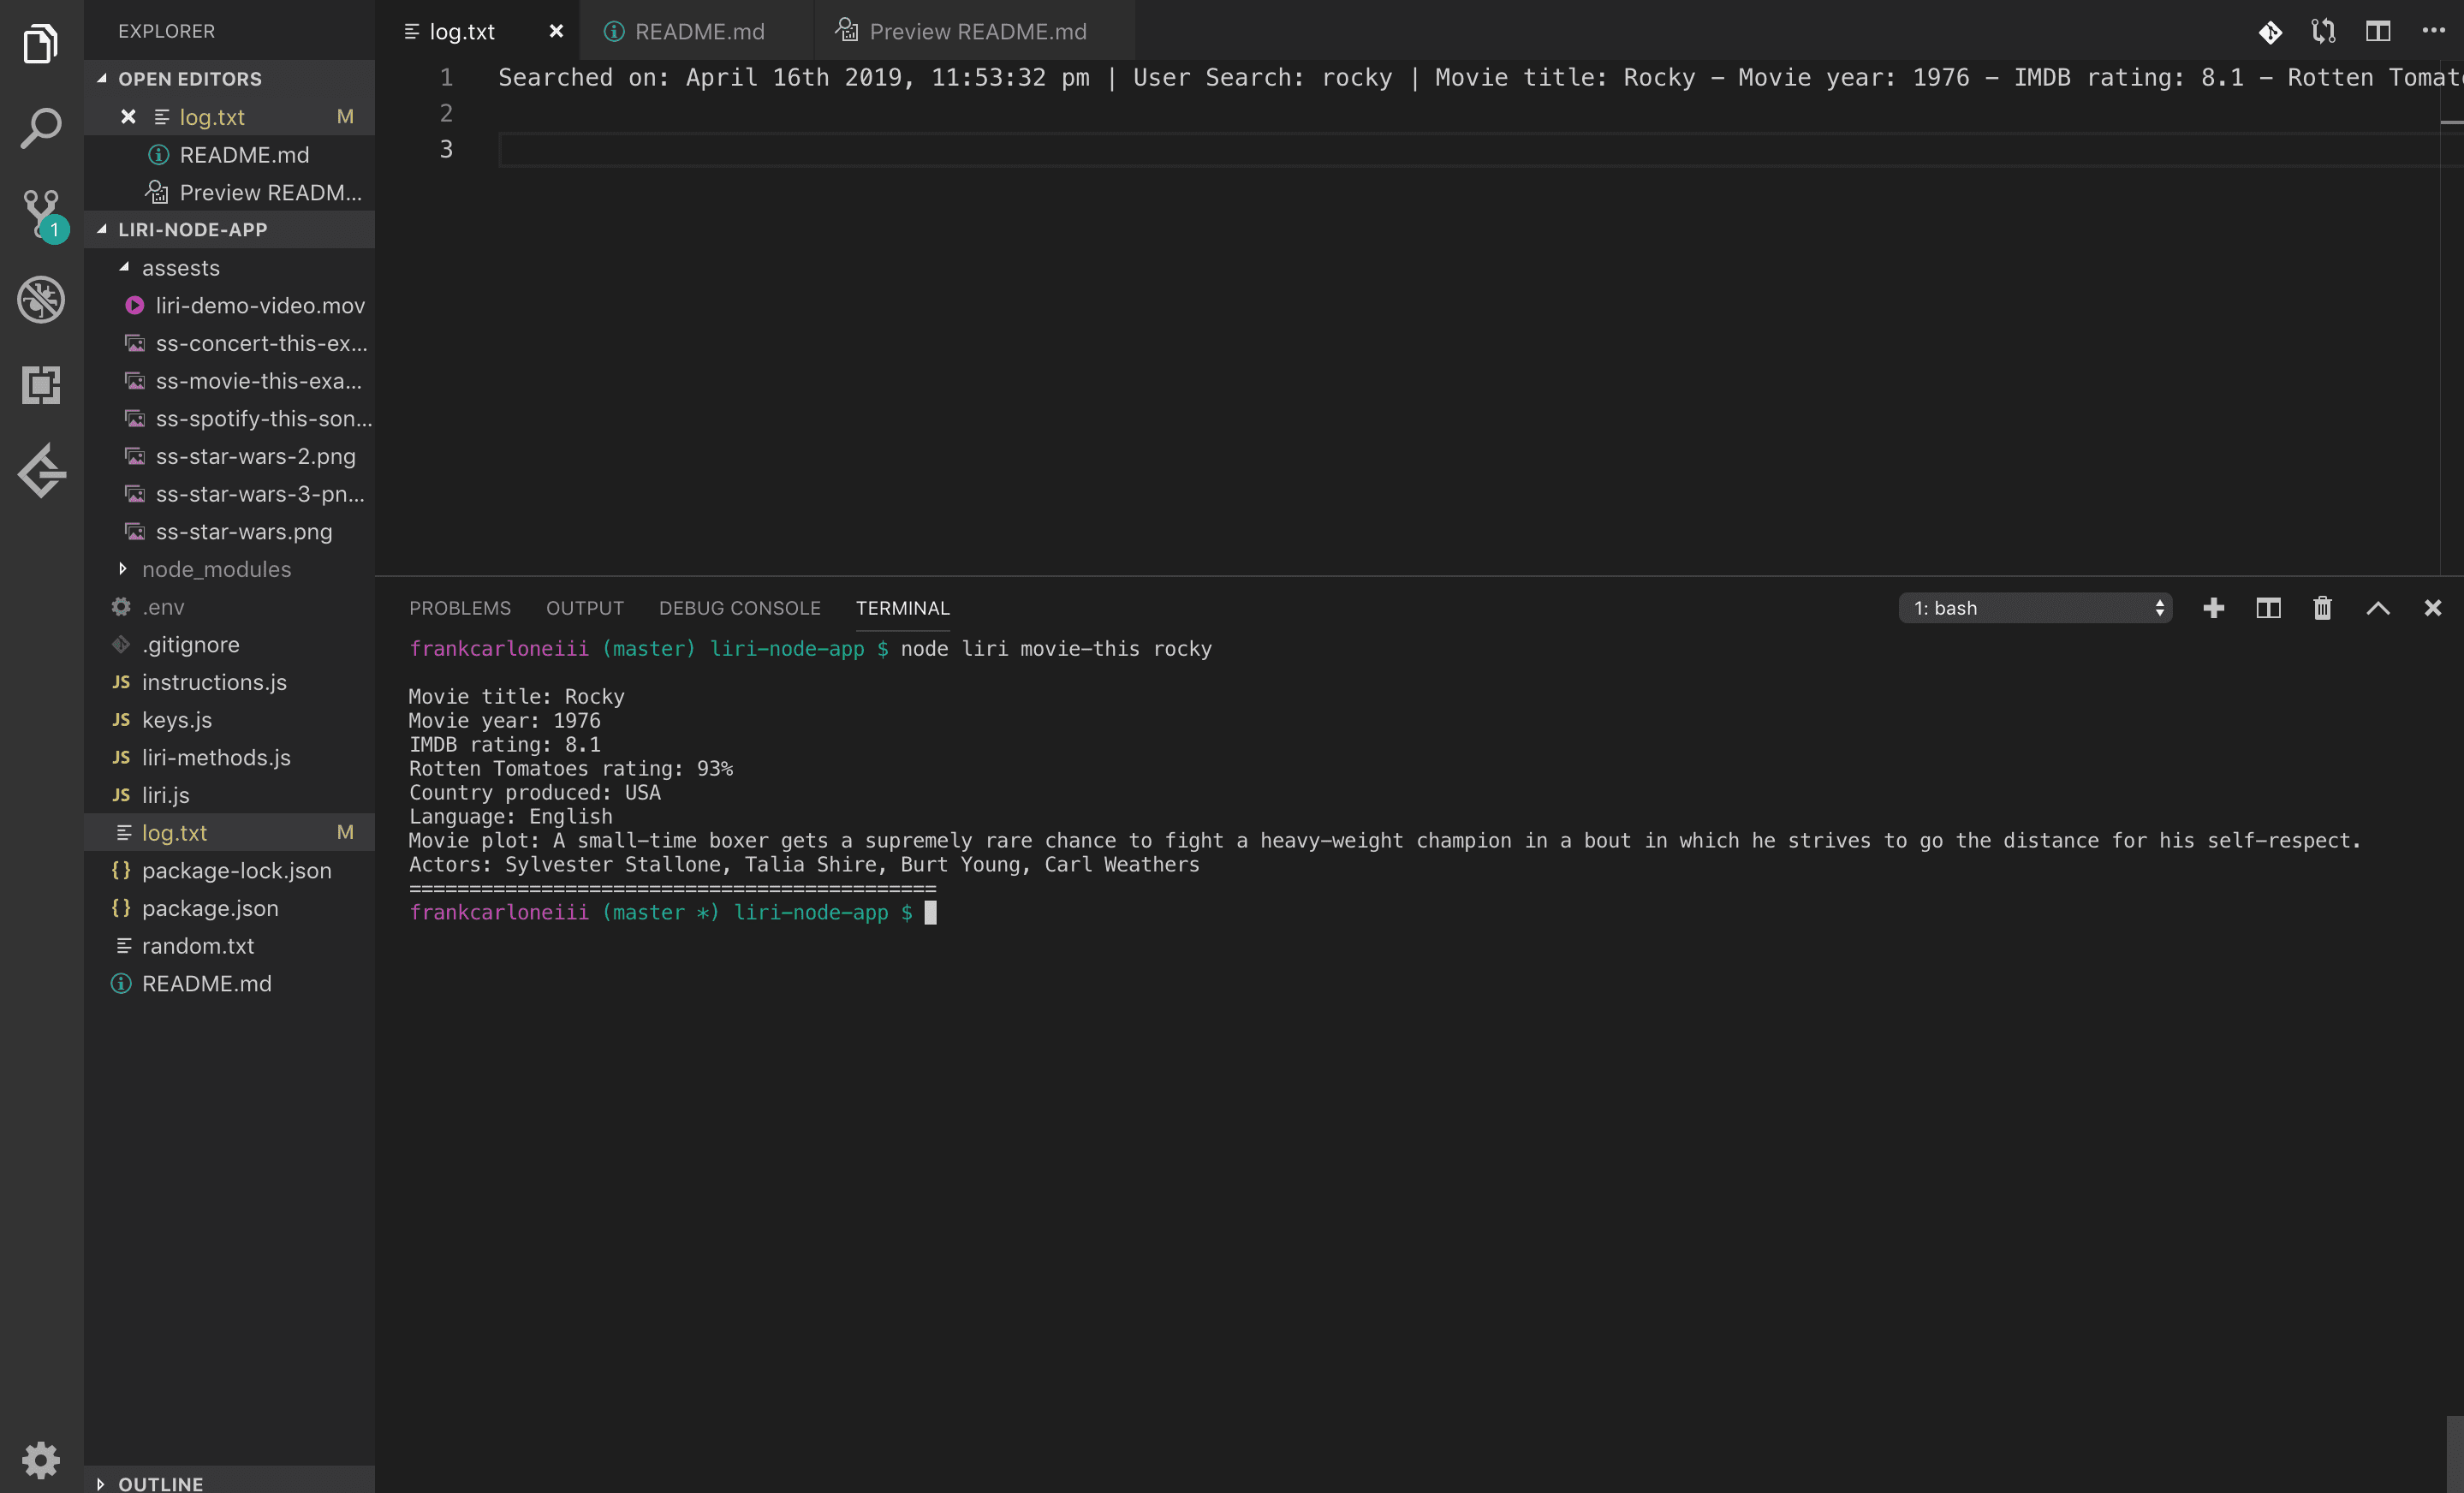2464x1493 pixels.
Task: Open liri-methods.js file
Action: (230, 758)
